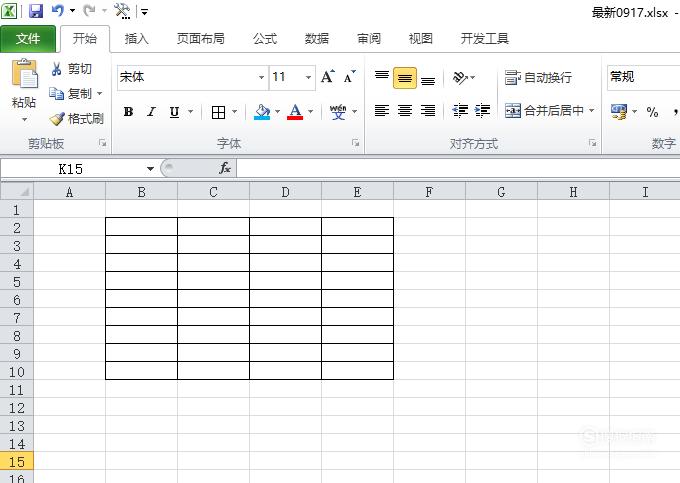This screenshot has height=483, width=680.
Task: Open the 宋体 font name dropdown
Action: 262,78
